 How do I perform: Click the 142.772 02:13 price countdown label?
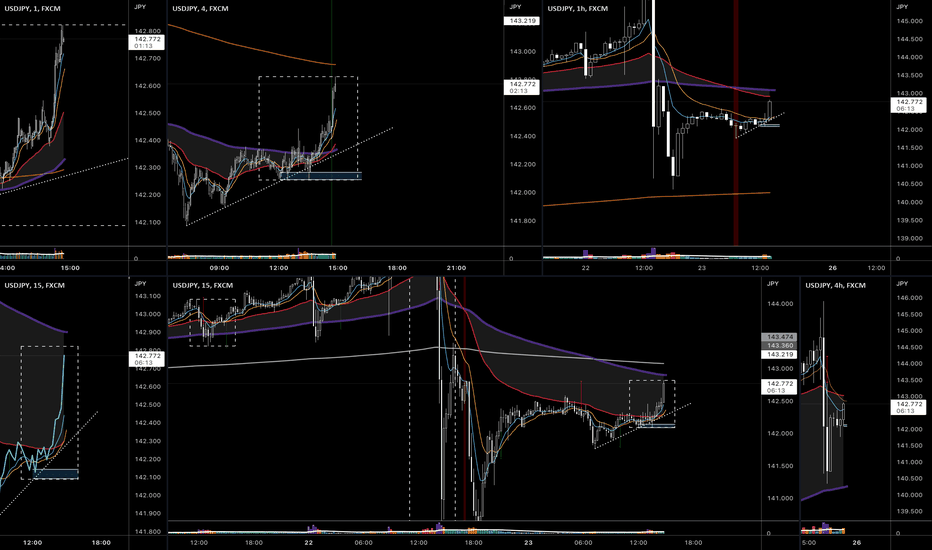point(522,87)
